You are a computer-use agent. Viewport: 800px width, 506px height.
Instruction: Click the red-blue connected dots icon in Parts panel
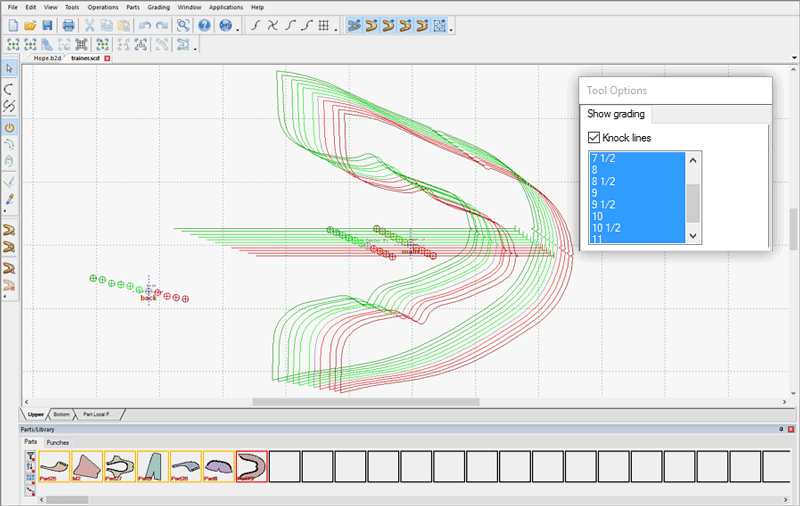point(31,491)
